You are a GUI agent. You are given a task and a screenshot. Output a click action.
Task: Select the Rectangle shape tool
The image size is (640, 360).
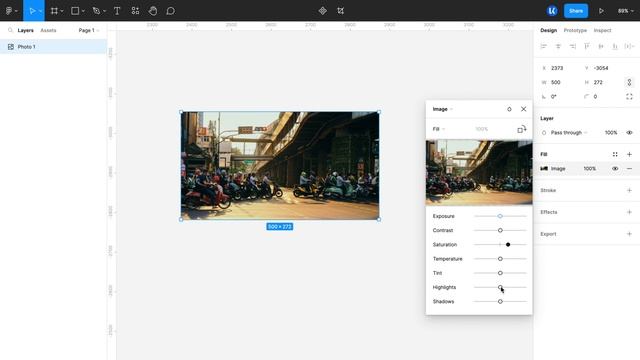(x=75, y=11)
